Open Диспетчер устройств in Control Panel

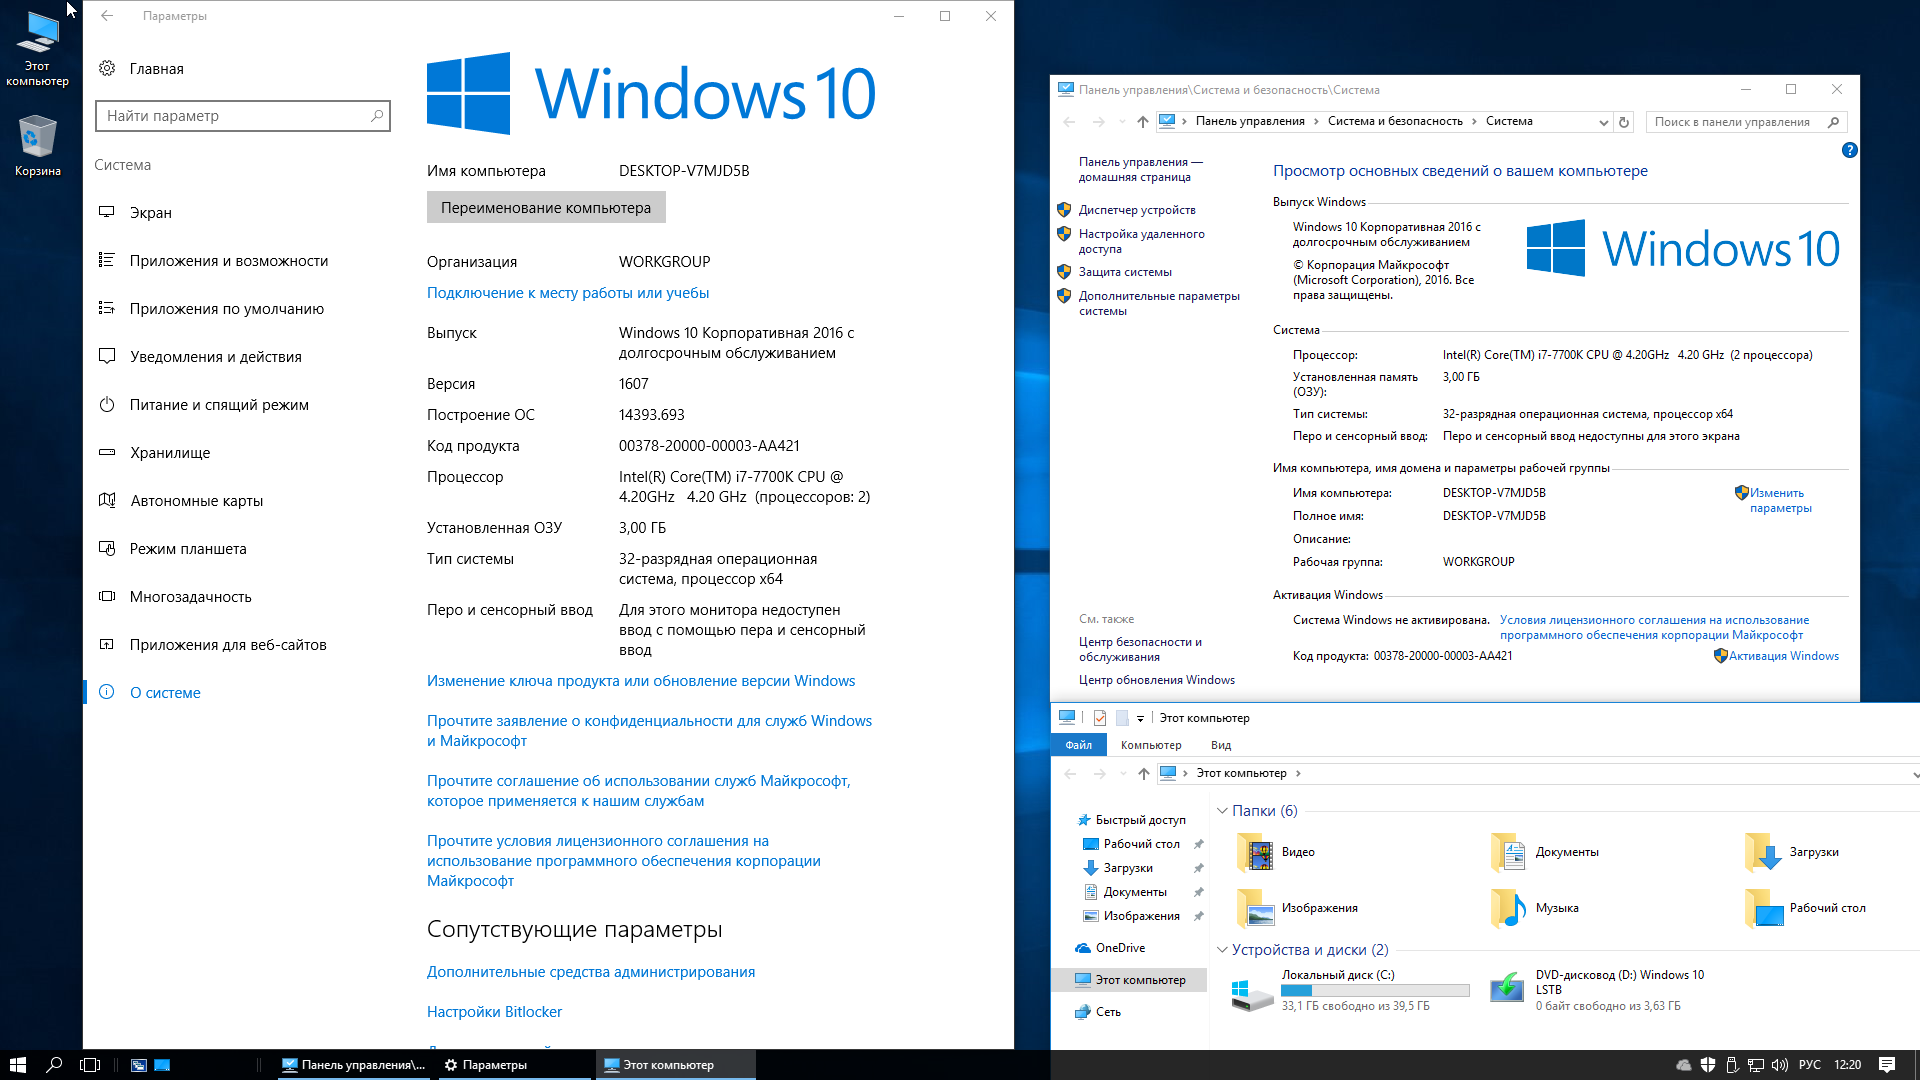pos(1137,210)
